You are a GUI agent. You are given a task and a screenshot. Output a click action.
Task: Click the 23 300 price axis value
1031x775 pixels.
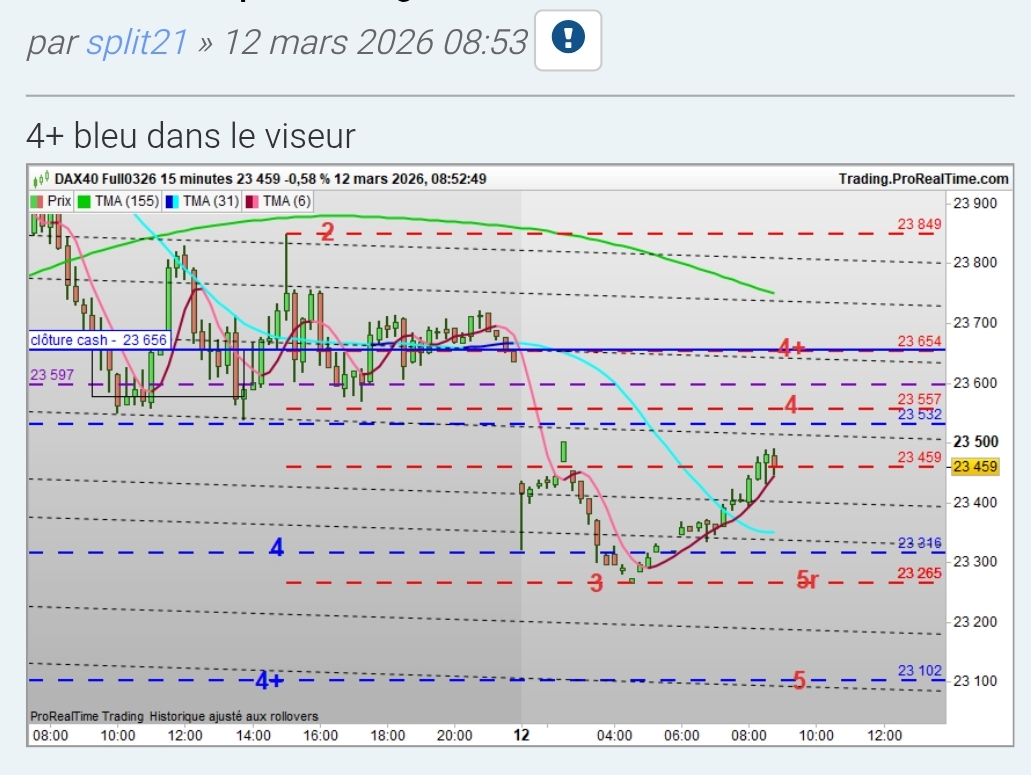(x=975, y=562)
